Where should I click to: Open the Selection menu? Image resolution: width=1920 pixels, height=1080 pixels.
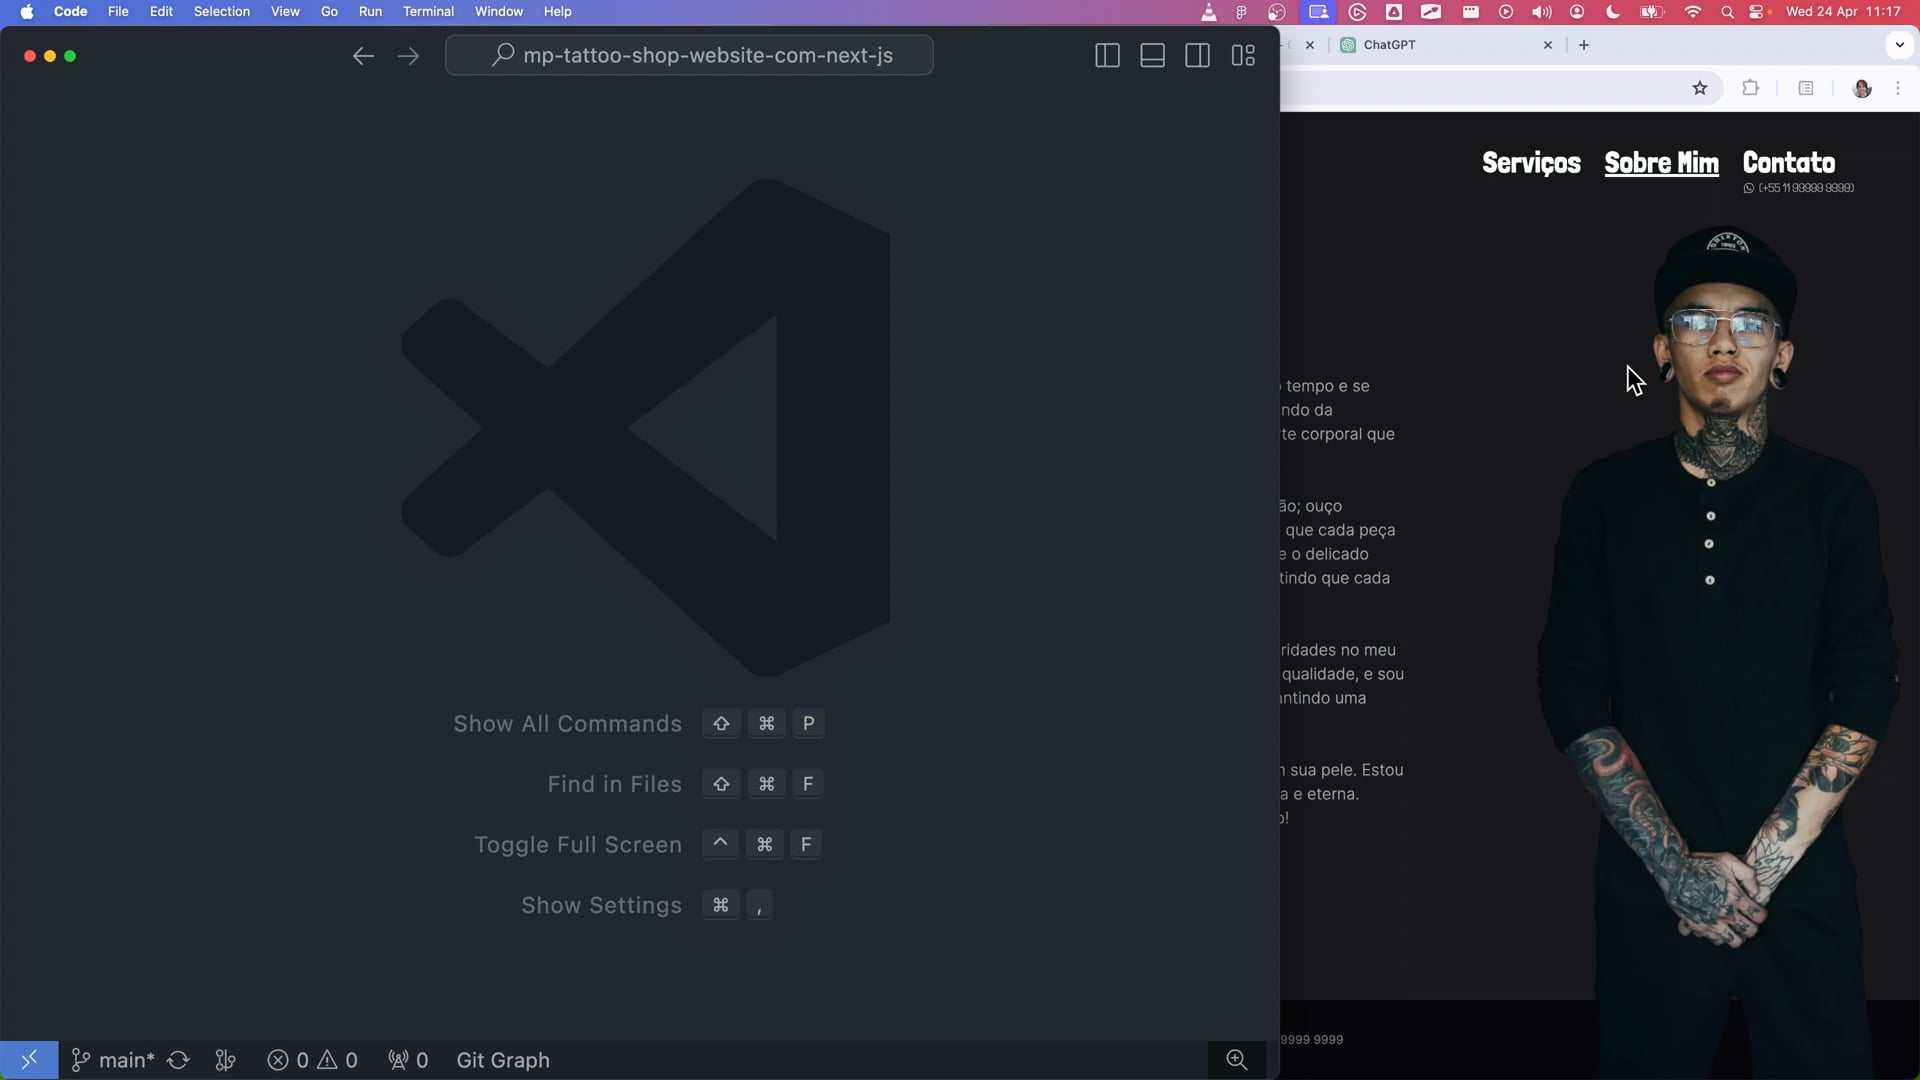tap(222, 12)
